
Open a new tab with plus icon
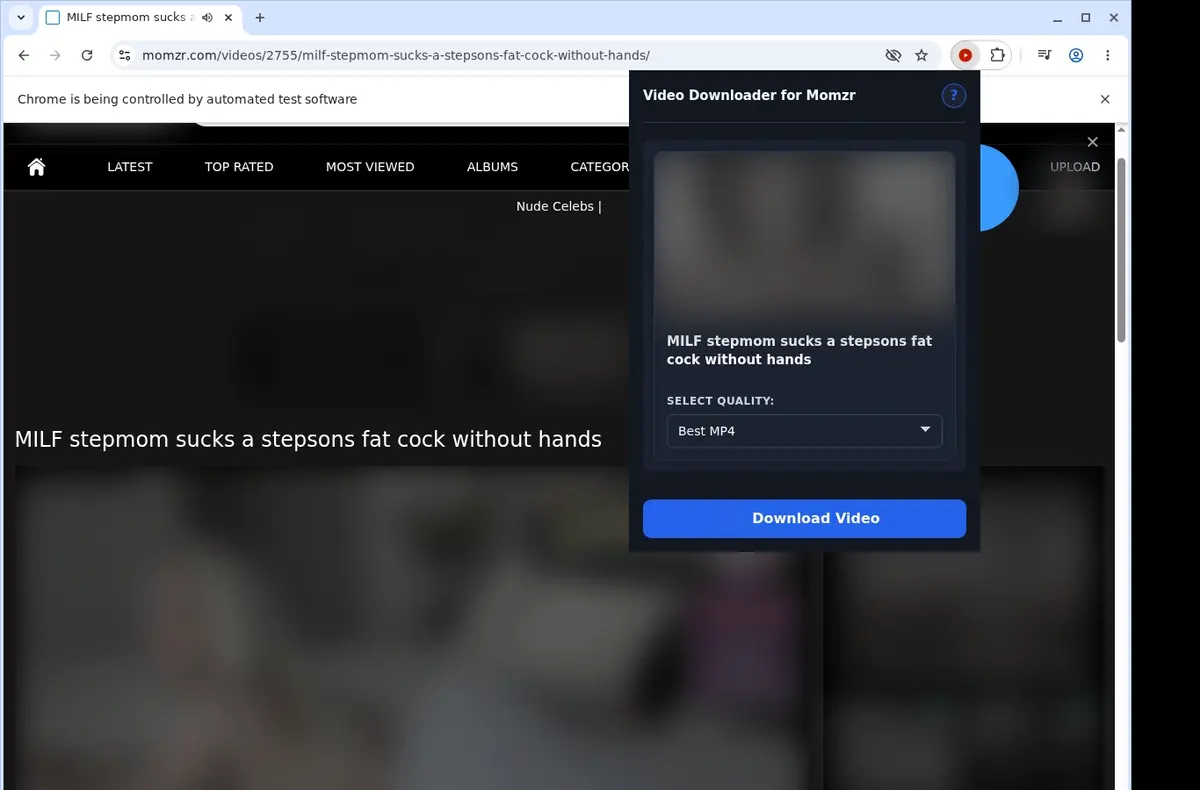pyautogui.click(x=260, y=18)
